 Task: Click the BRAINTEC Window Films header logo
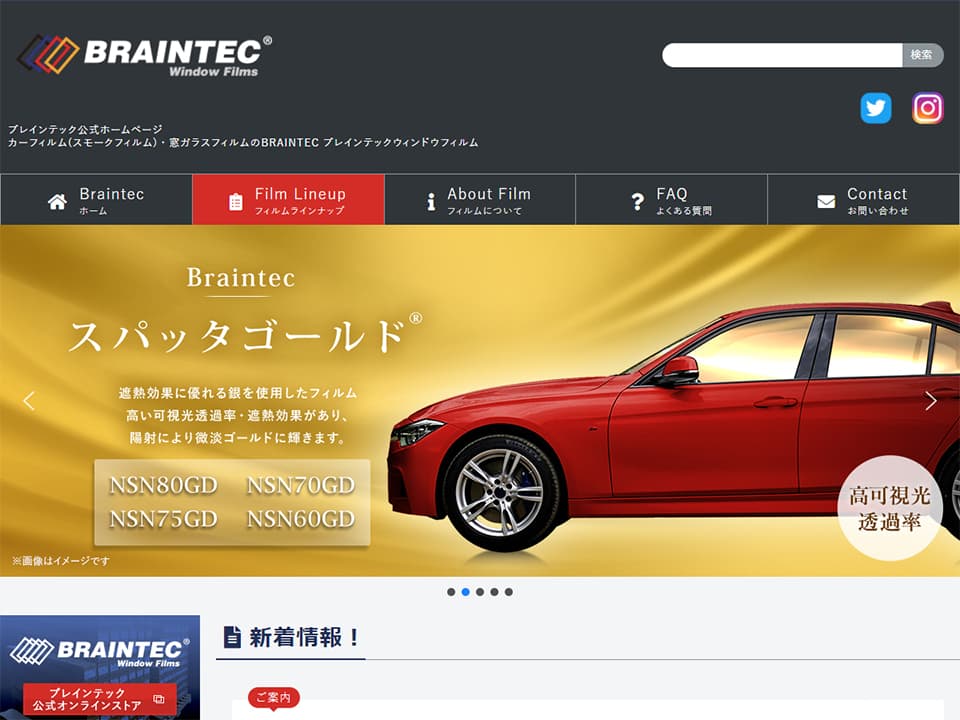144,56
